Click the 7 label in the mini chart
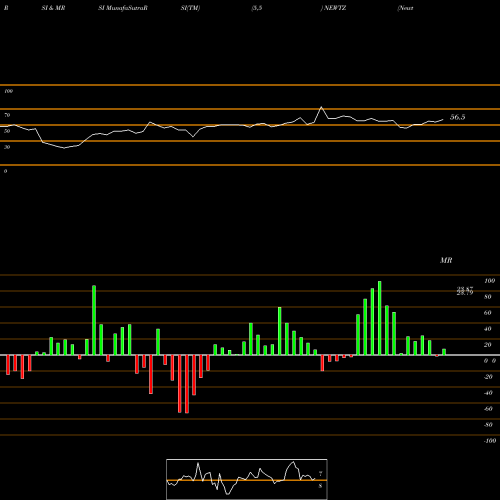This screenshot has width=500, height=500. [320, 473]
